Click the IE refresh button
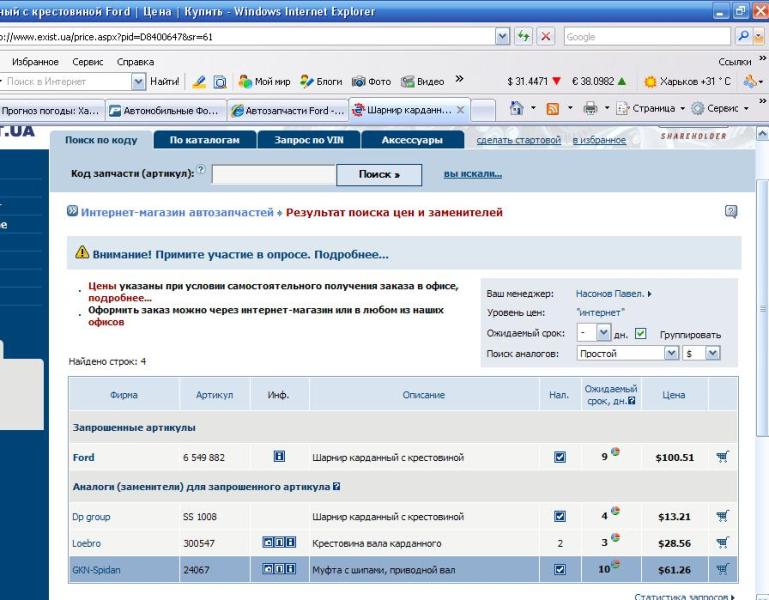769x600 pixels. click(x=524, y=36)
